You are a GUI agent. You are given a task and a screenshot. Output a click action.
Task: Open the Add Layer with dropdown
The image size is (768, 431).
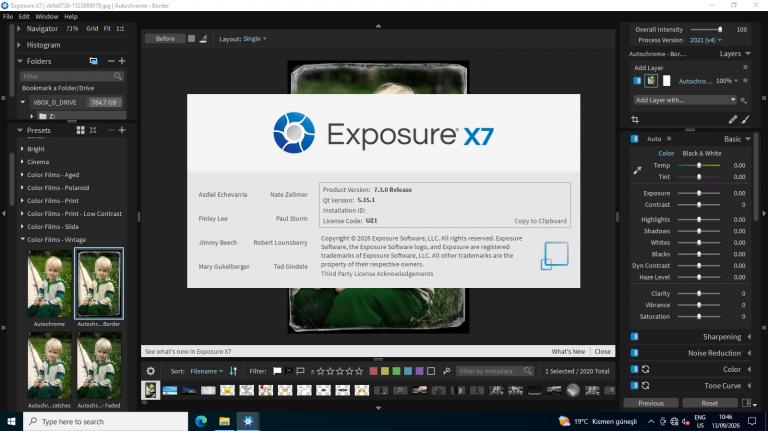[685, 100]
